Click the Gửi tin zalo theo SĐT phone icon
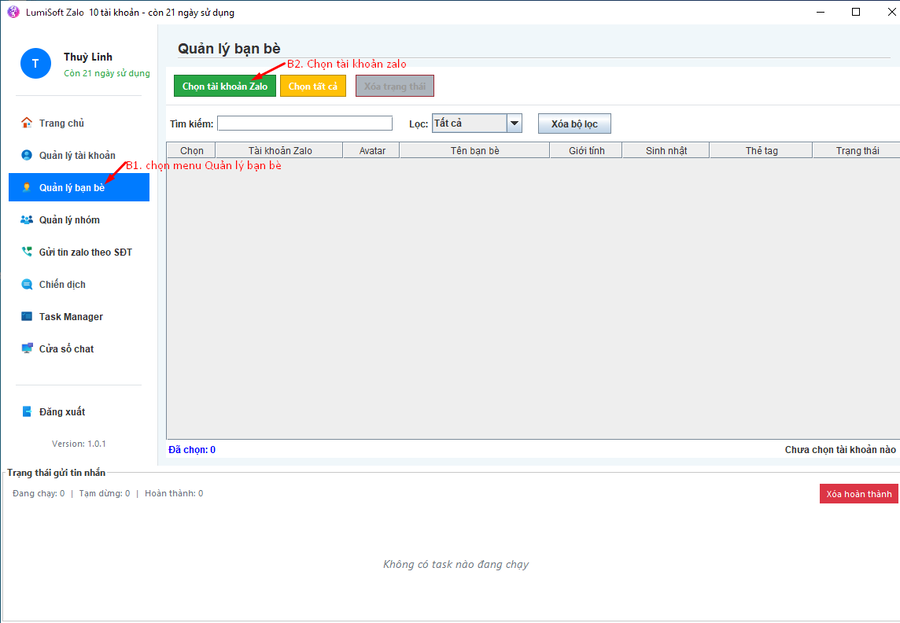Viewport: 900px width, 623px height. tap(27, 252)
